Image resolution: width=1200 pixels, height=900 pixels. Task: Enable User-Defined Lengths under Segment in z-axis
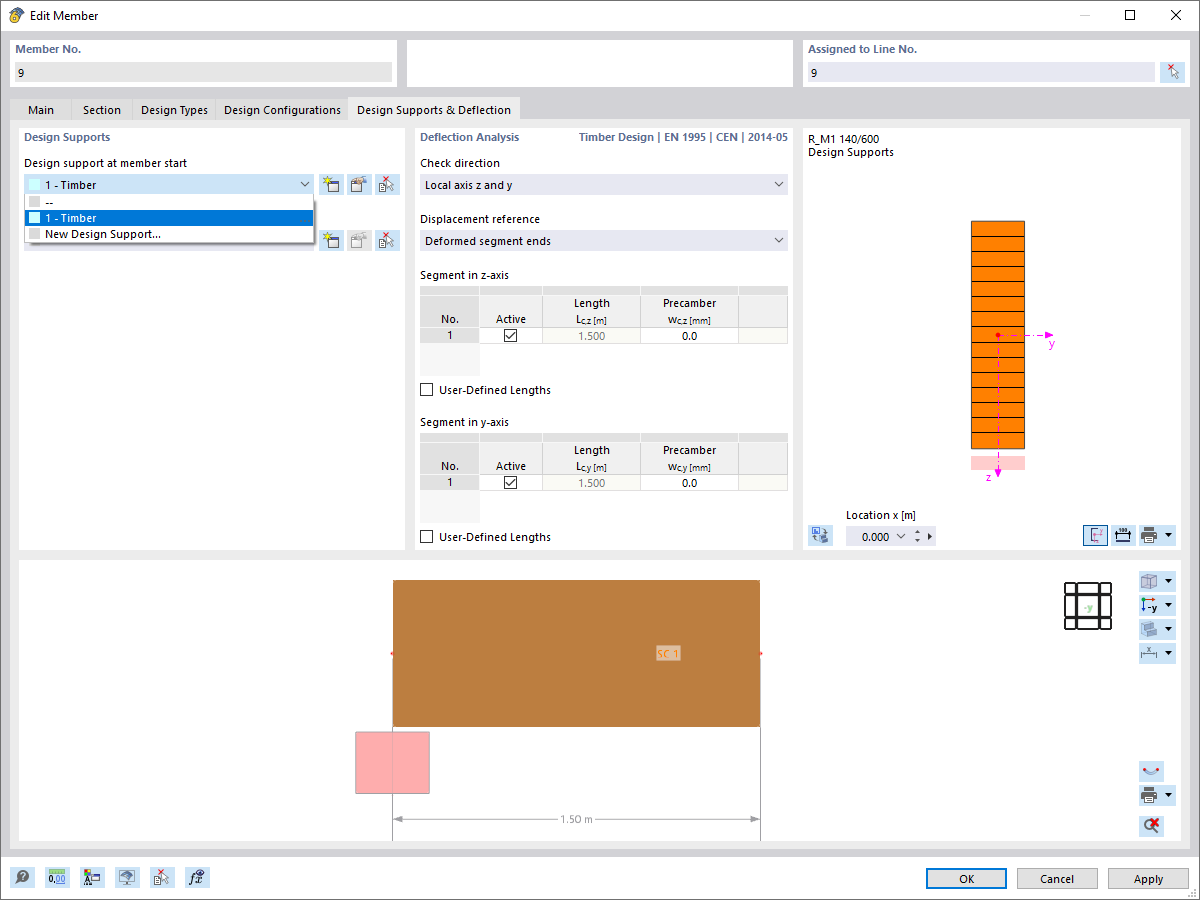427,390
